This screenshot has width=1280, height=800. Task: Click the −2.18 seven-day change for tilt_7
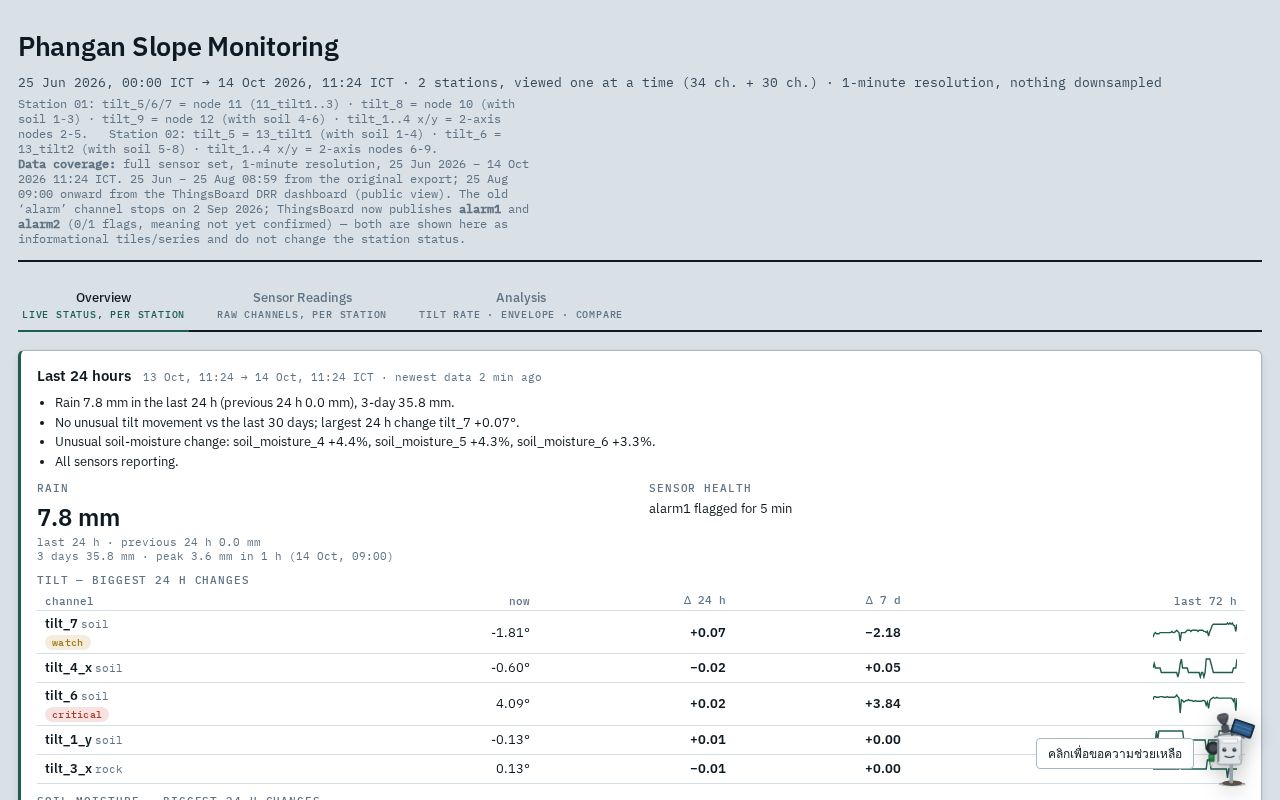(x=883, y=632)
